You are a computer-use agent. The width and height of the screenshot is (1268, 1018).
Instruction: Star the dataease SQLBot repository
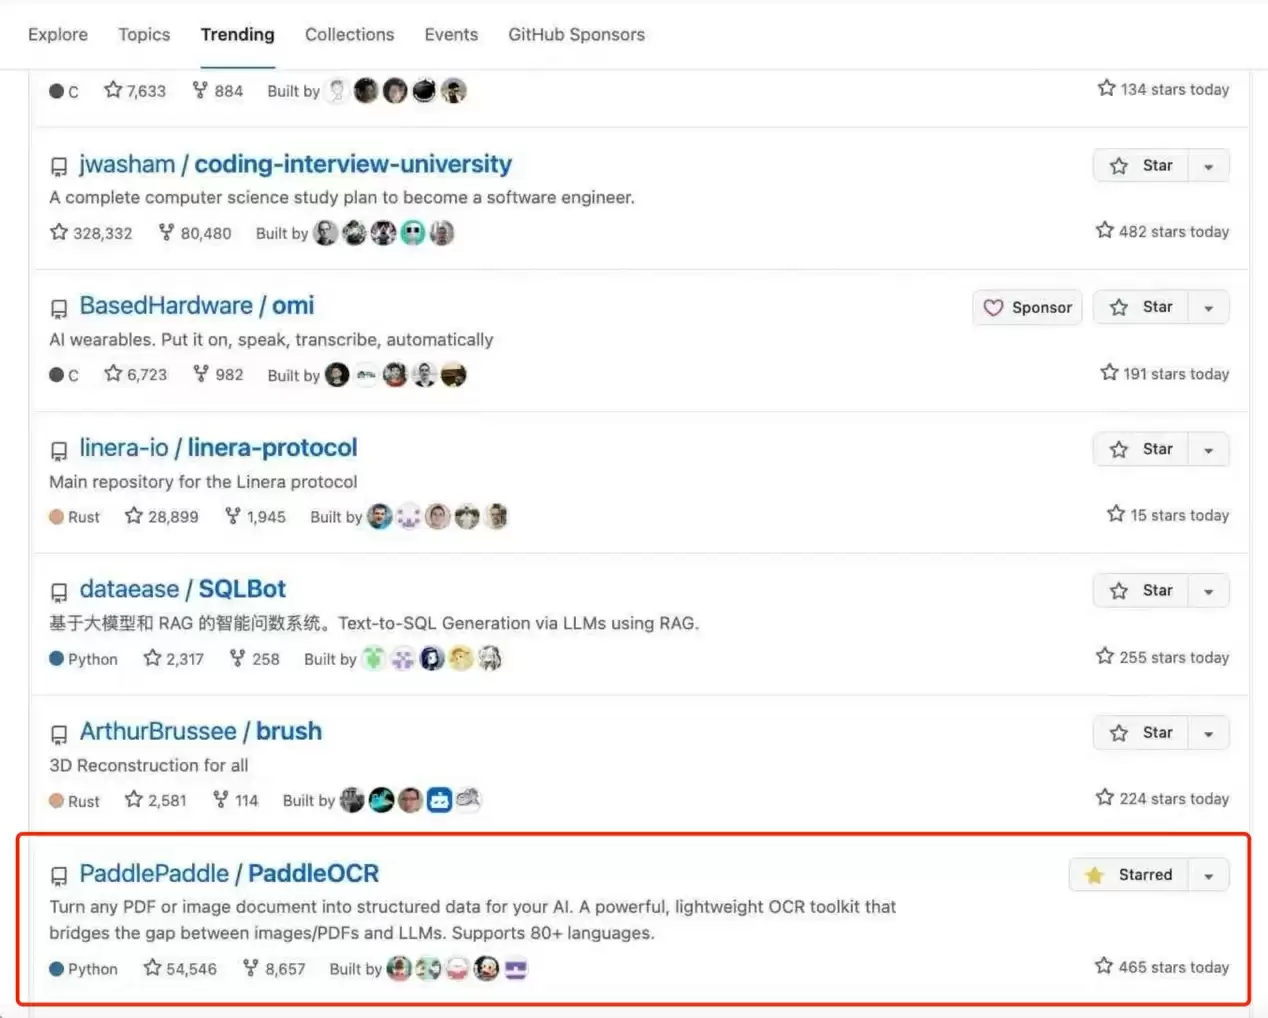pyautogui.click(x=1141, y=591)
